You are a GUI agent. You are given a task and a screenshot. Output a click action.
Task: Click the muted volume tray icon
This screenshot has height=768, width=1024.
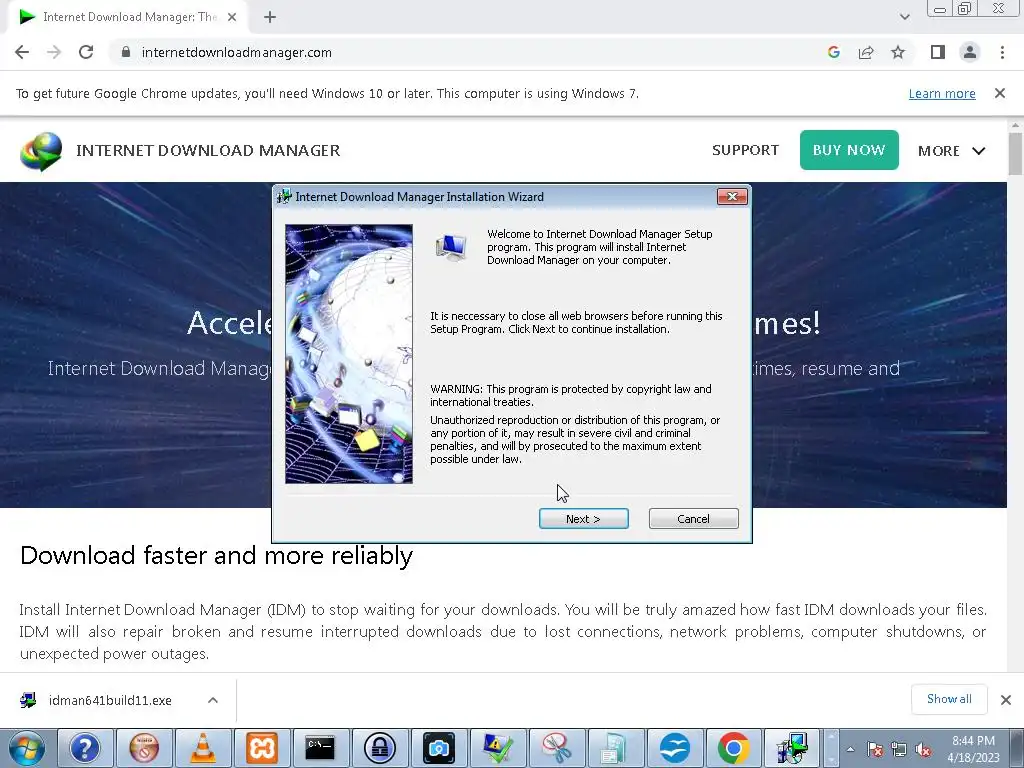(x=923, y=749)
